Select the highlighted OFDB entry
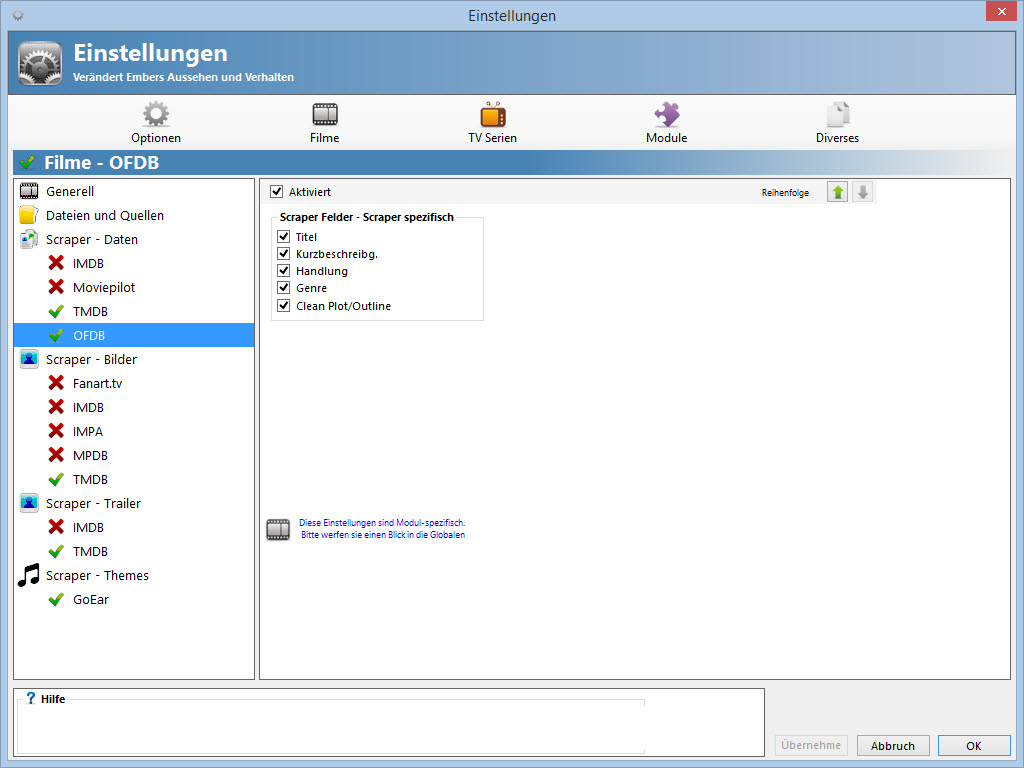The width and height of the screenshot is (1024, 768). tap(89, 335)
